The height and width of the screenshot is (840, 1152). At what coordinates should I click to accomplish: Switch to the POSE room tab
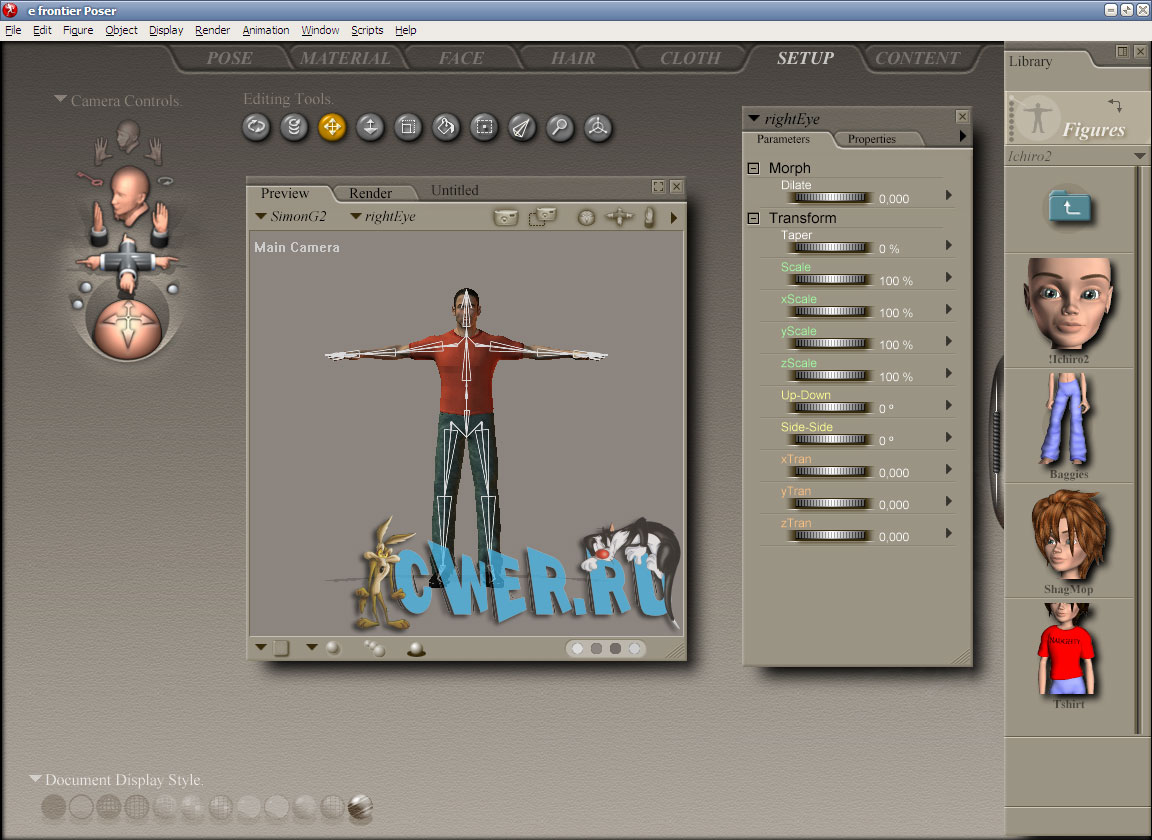pyautogui.click(x=229, y=58)
